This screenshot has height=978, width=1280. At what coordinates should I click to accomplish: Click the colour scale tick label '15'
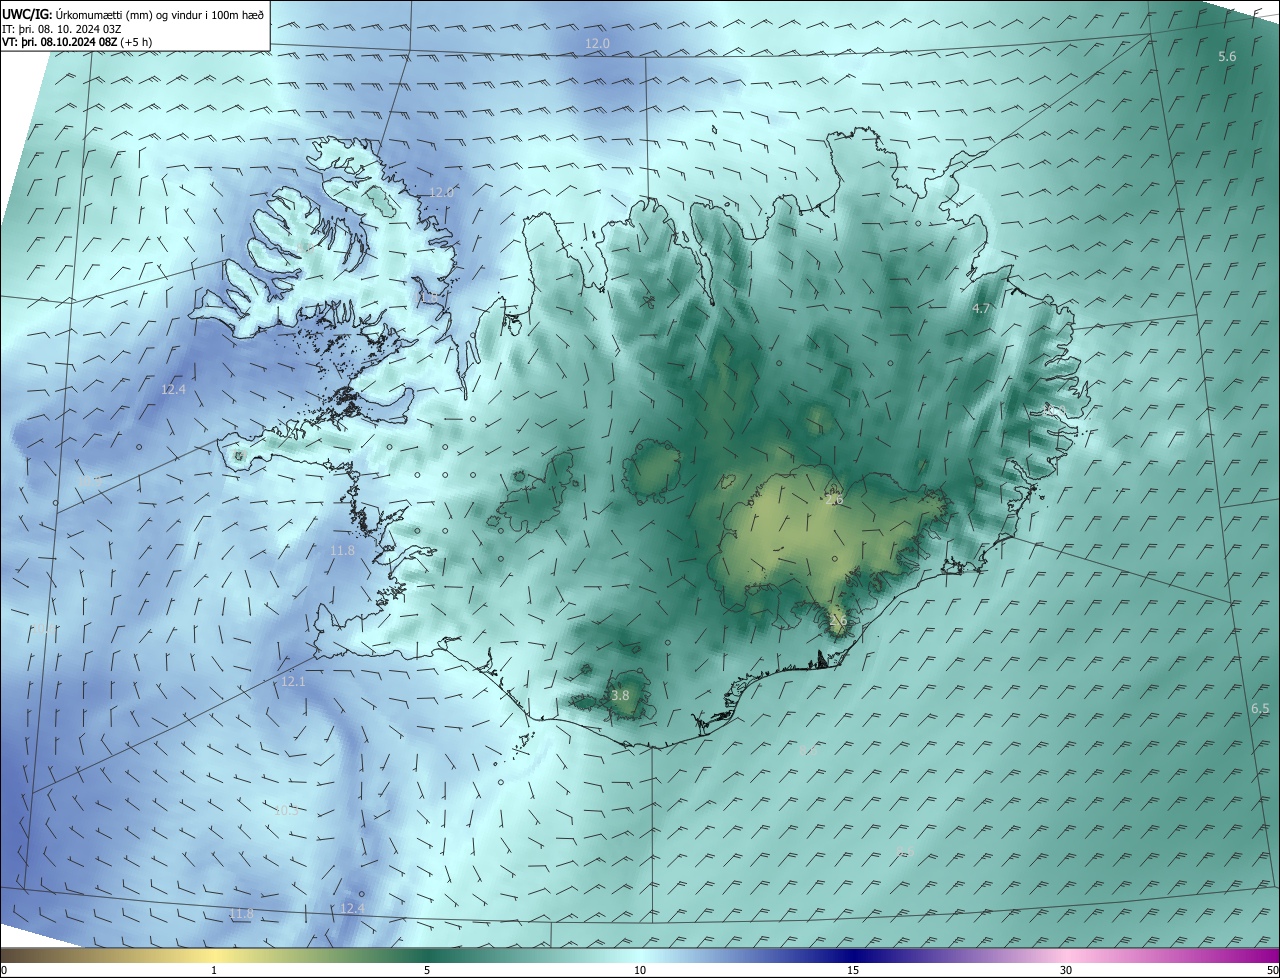point(853,971)
